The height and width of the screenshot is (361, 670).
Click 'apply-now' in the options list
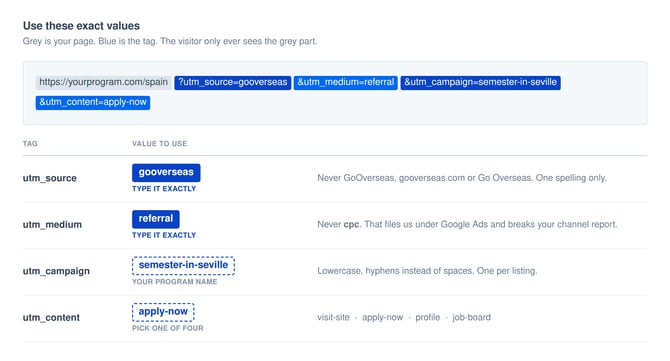click(382, 317)
